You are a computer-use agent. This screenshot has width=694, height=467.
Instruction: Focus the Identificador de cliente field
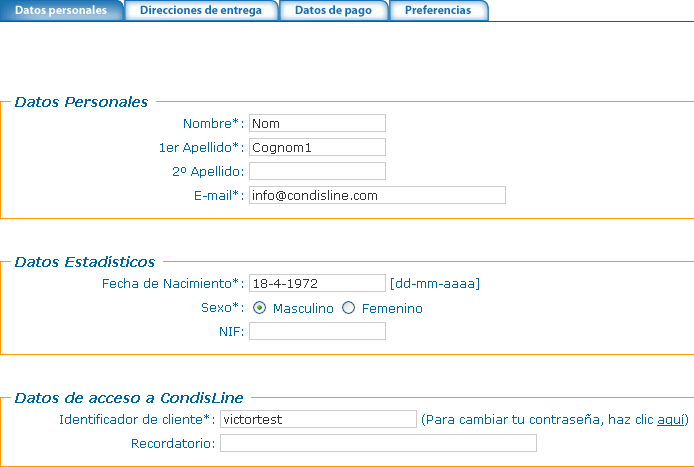318,419
